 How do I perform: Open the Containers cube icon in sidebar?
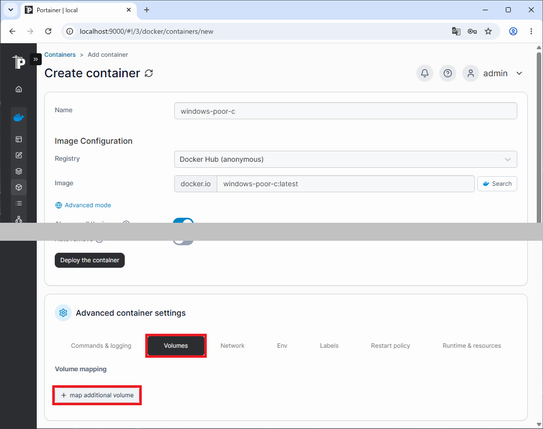click(19, 187)
